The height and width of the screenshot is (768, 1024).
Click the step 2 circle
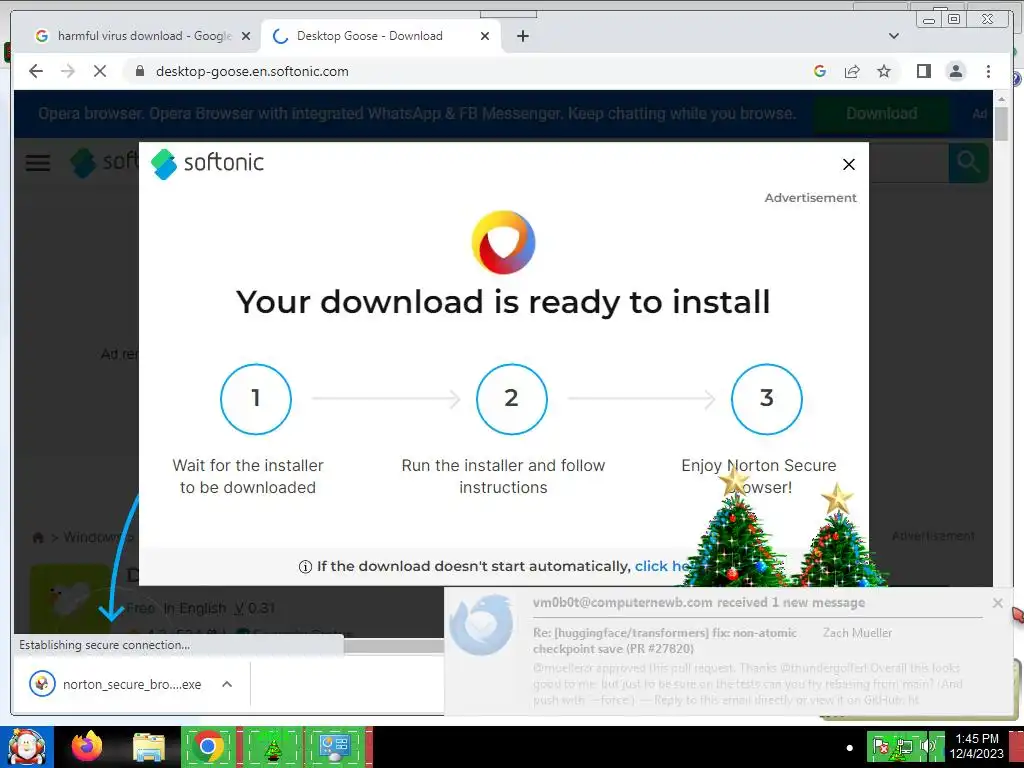(511, 398)
